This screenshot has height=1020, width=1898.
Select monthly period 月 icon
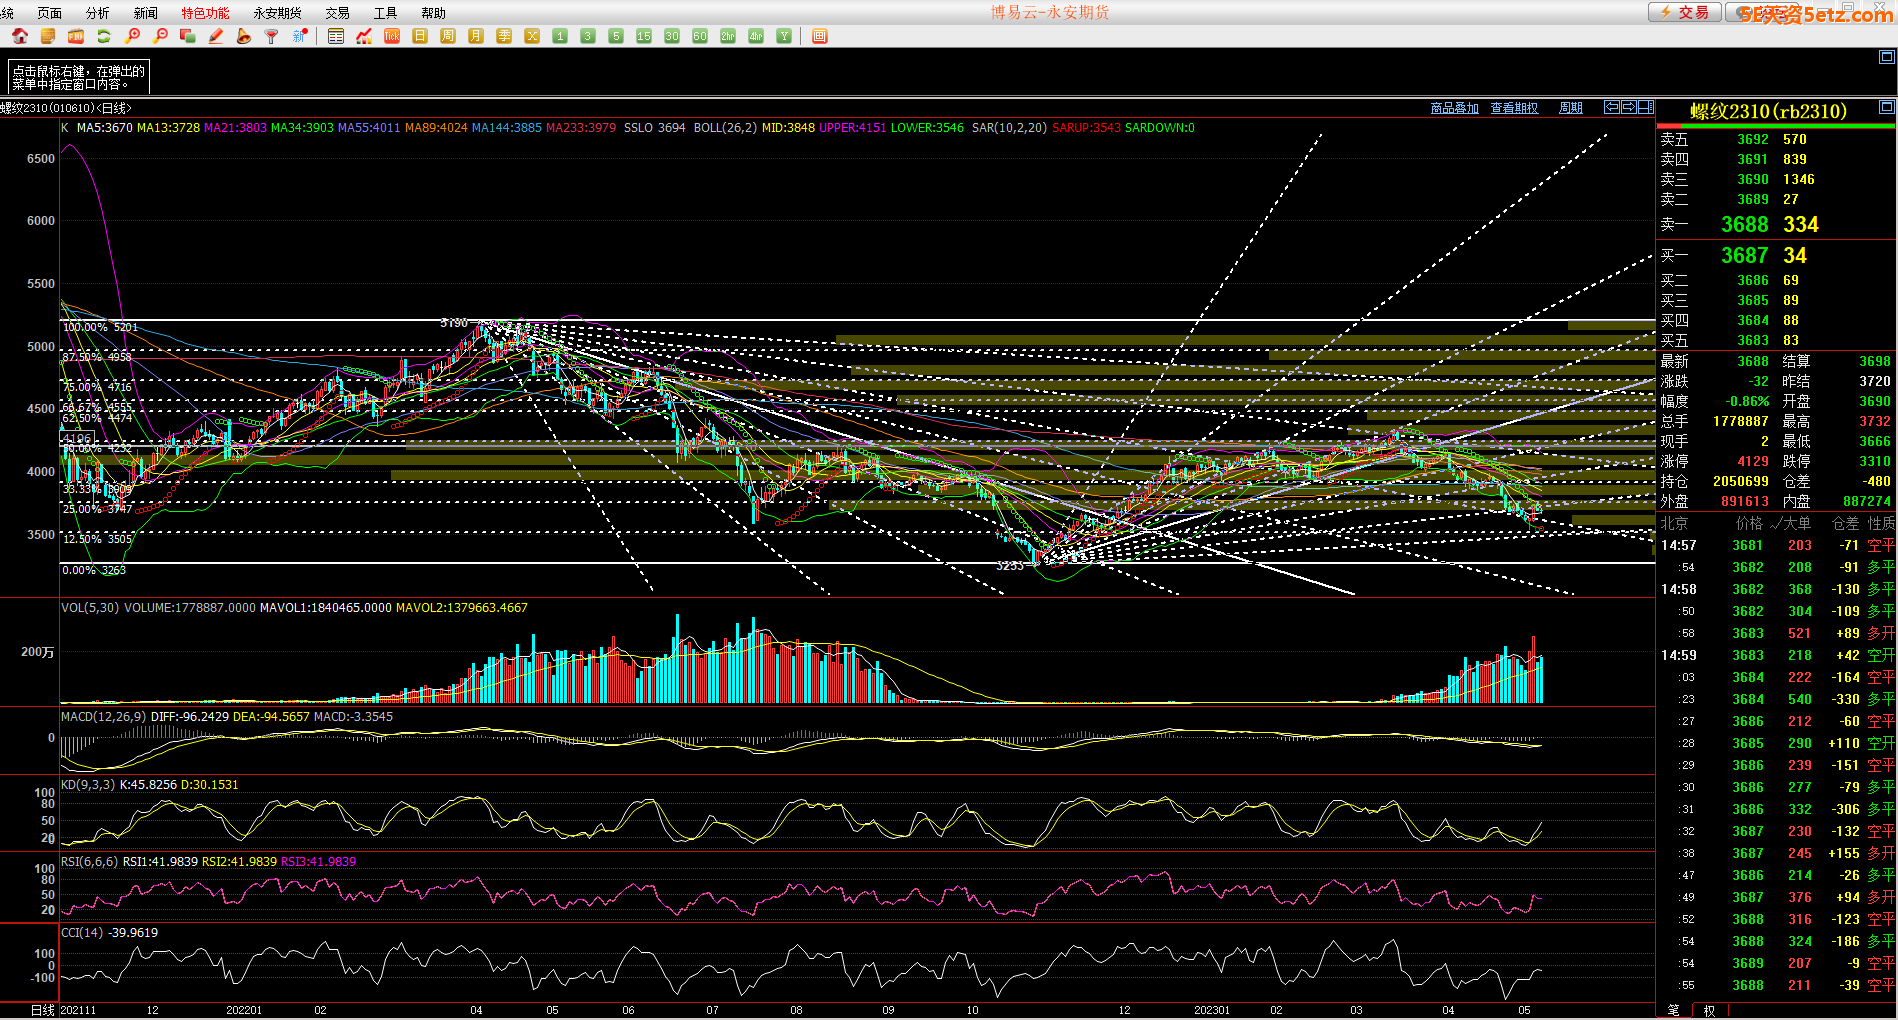[476, 36]
